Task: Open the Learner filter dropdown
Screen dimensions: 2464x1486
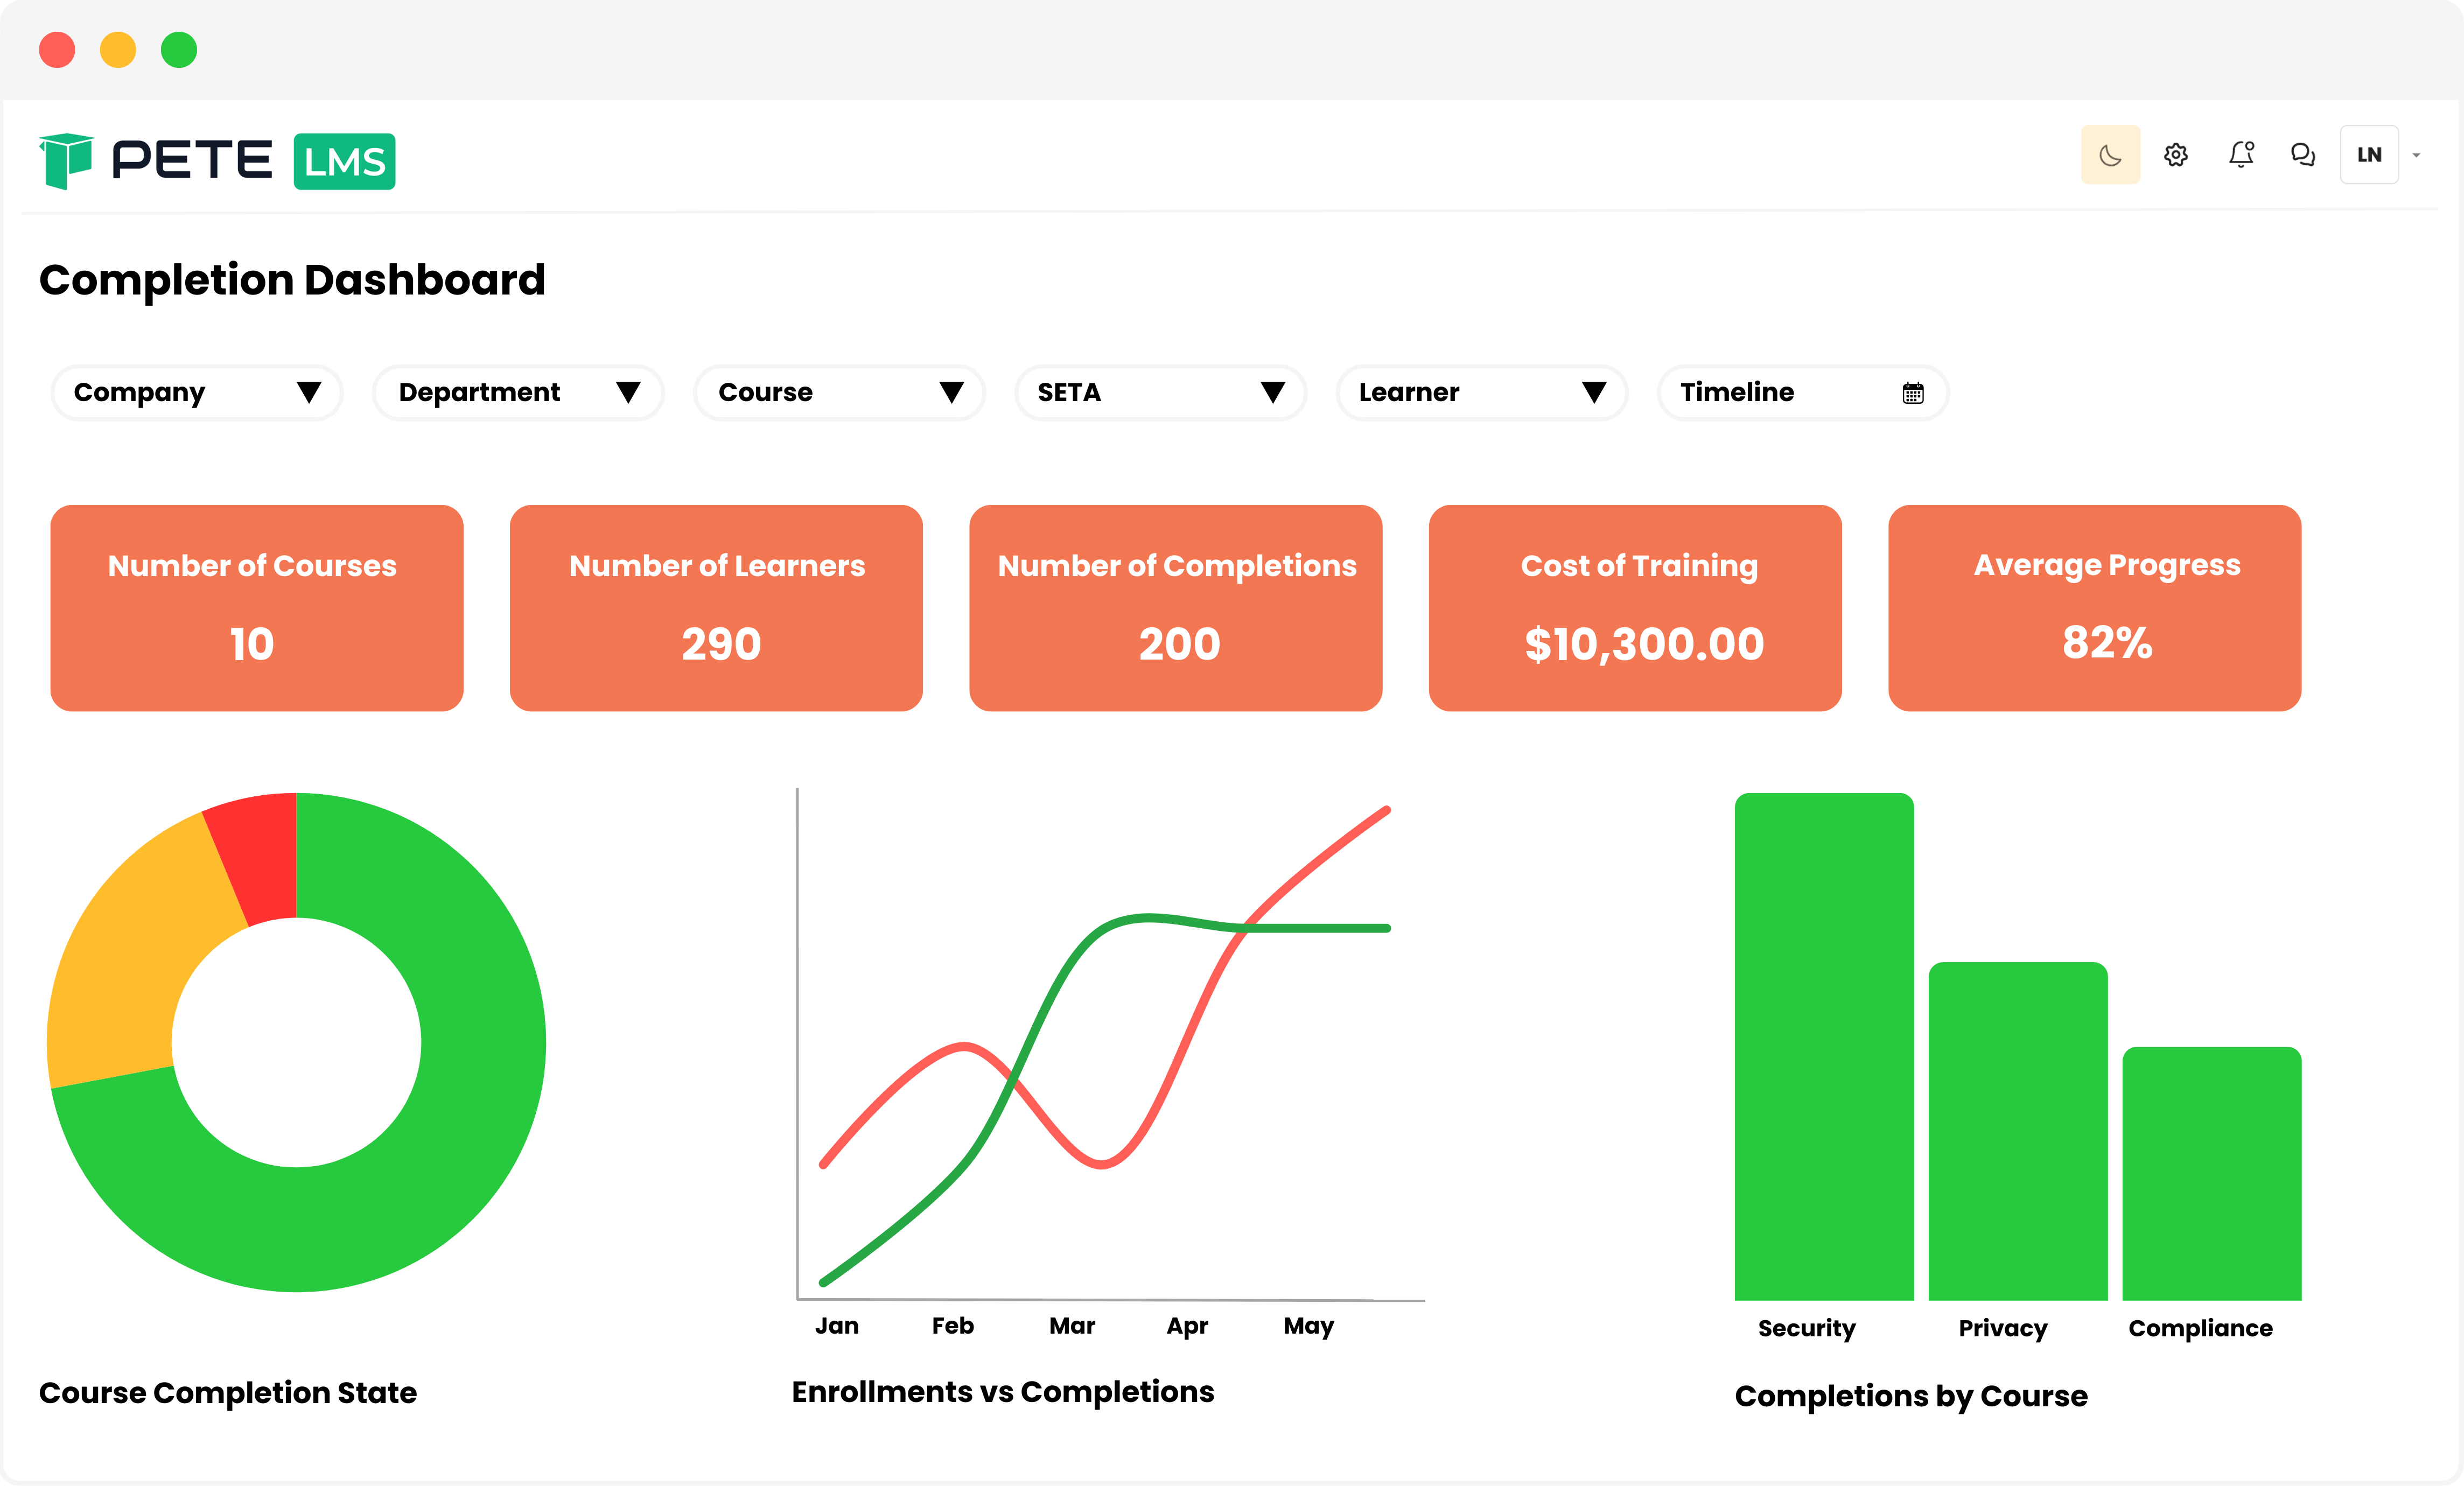Action: click(x=1480, y=392)
